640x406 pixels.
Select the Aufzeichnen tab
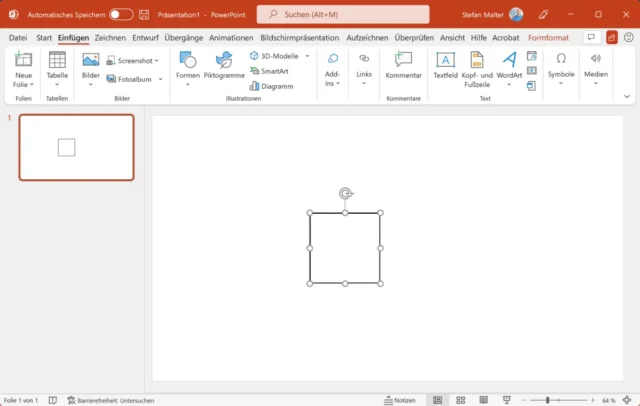(x=367, y=38)
